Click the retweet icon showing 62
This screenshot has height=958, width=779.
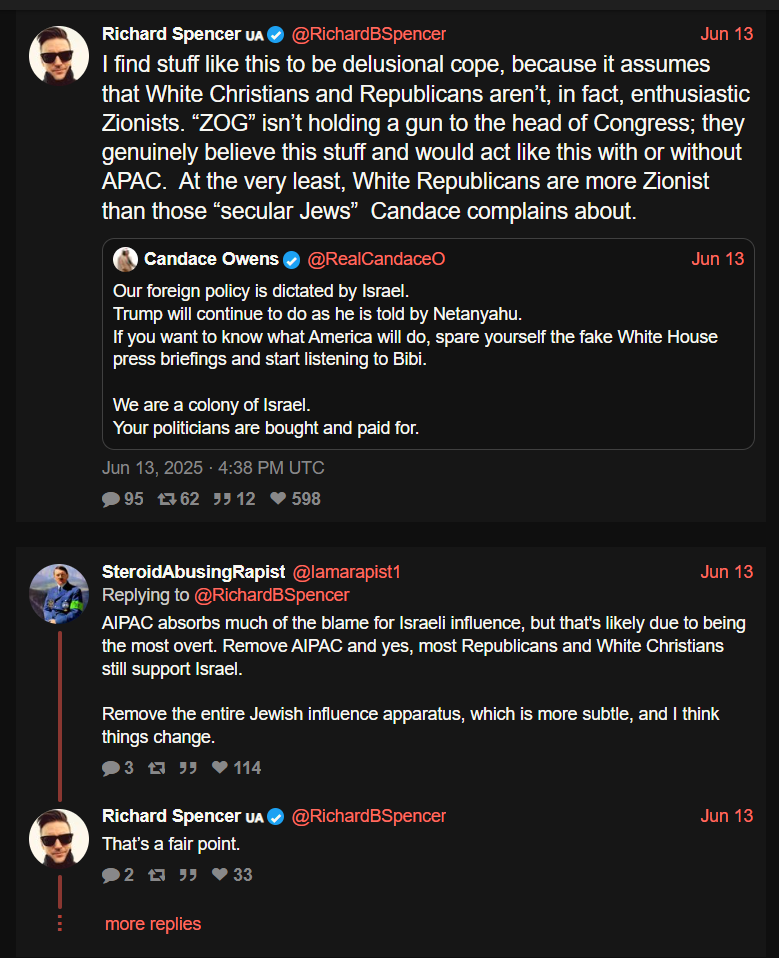point(166,499)
